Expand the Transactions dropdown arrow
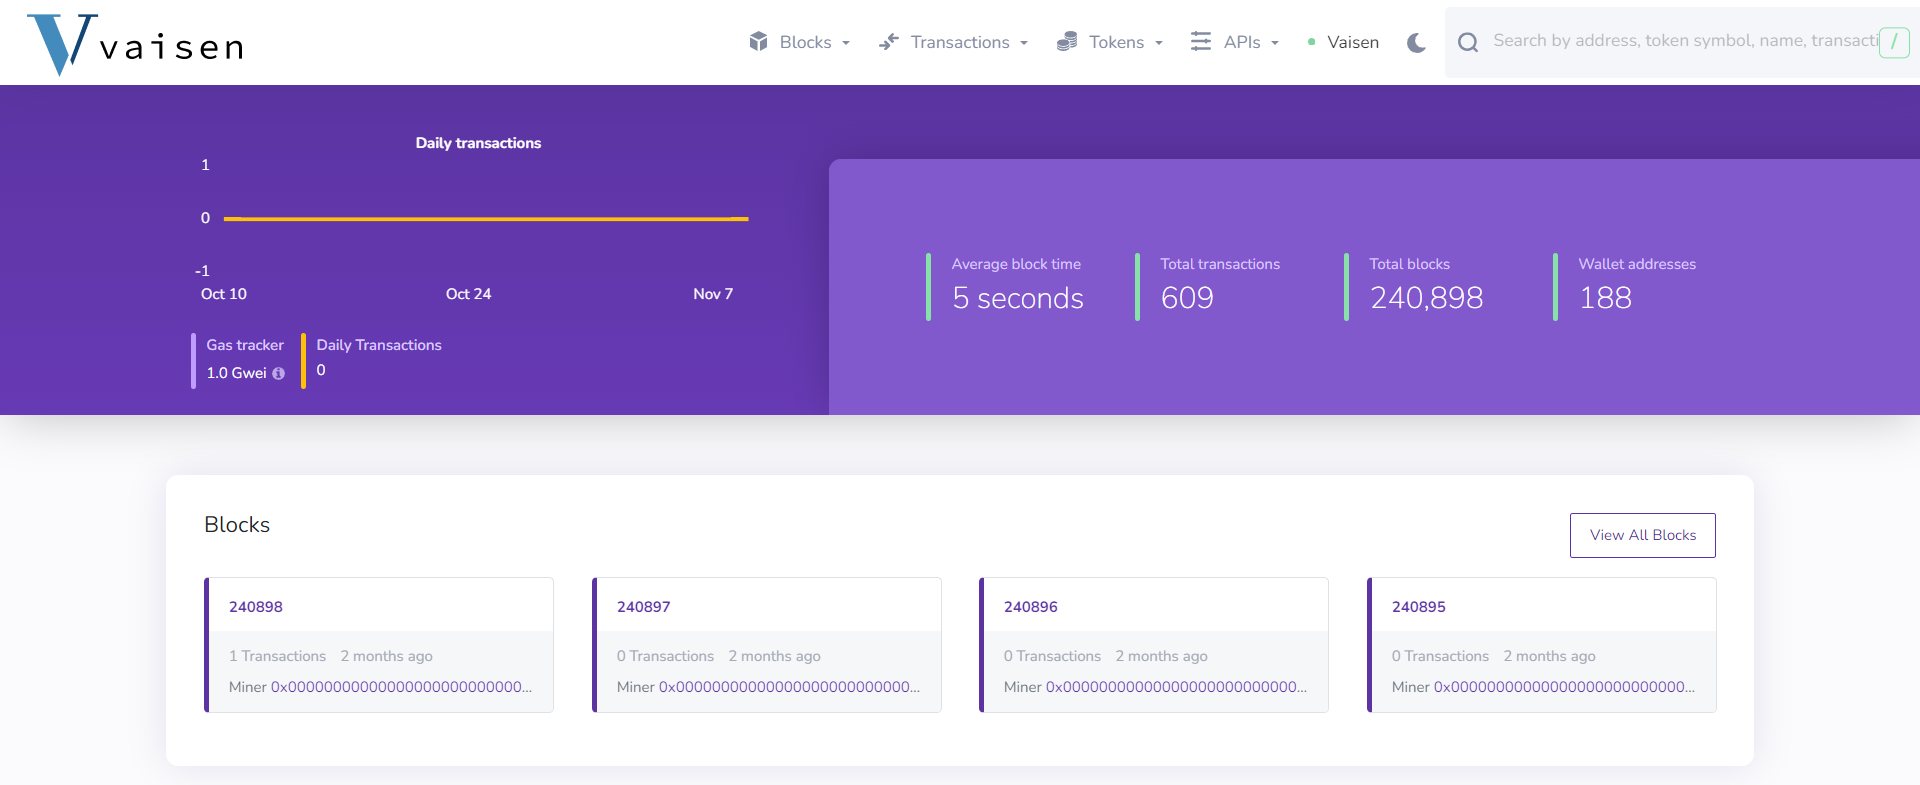This screenshot has width=1920, height=785. [1024, 43]
